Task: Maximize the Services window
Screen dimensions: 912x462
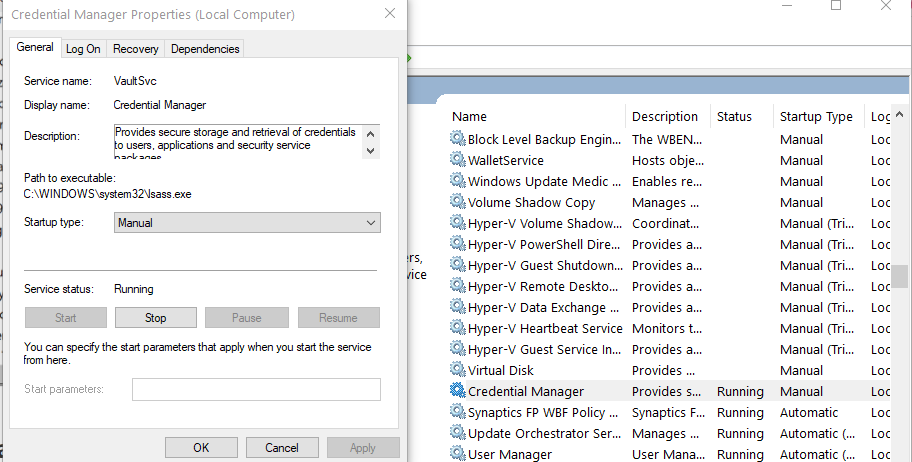Action: tap(836, 5)
